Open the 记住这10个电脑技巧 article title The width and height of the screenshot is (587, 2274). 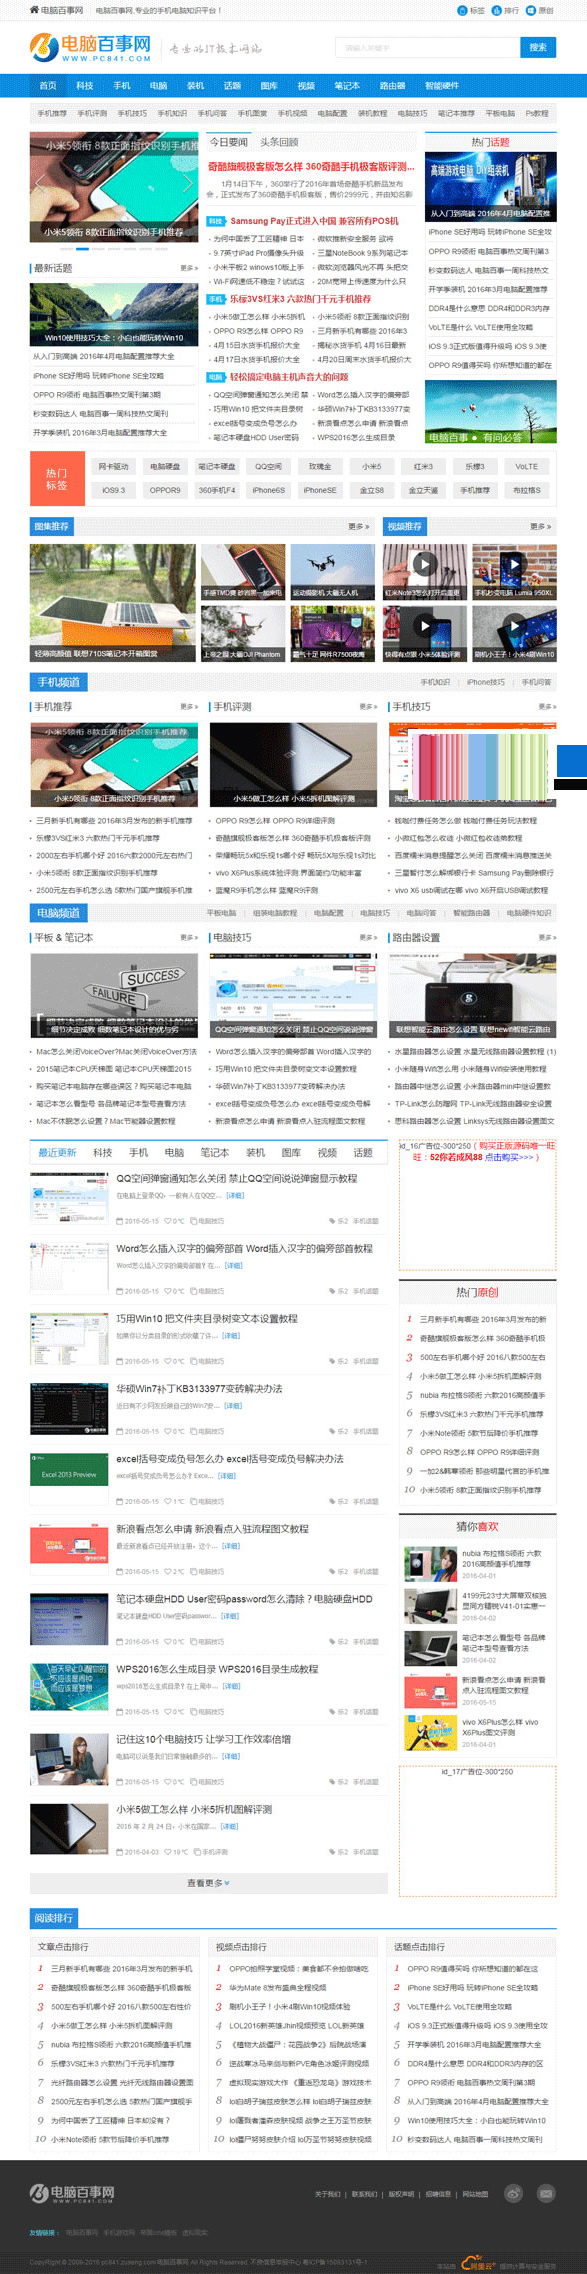[x=204, y=1739]
